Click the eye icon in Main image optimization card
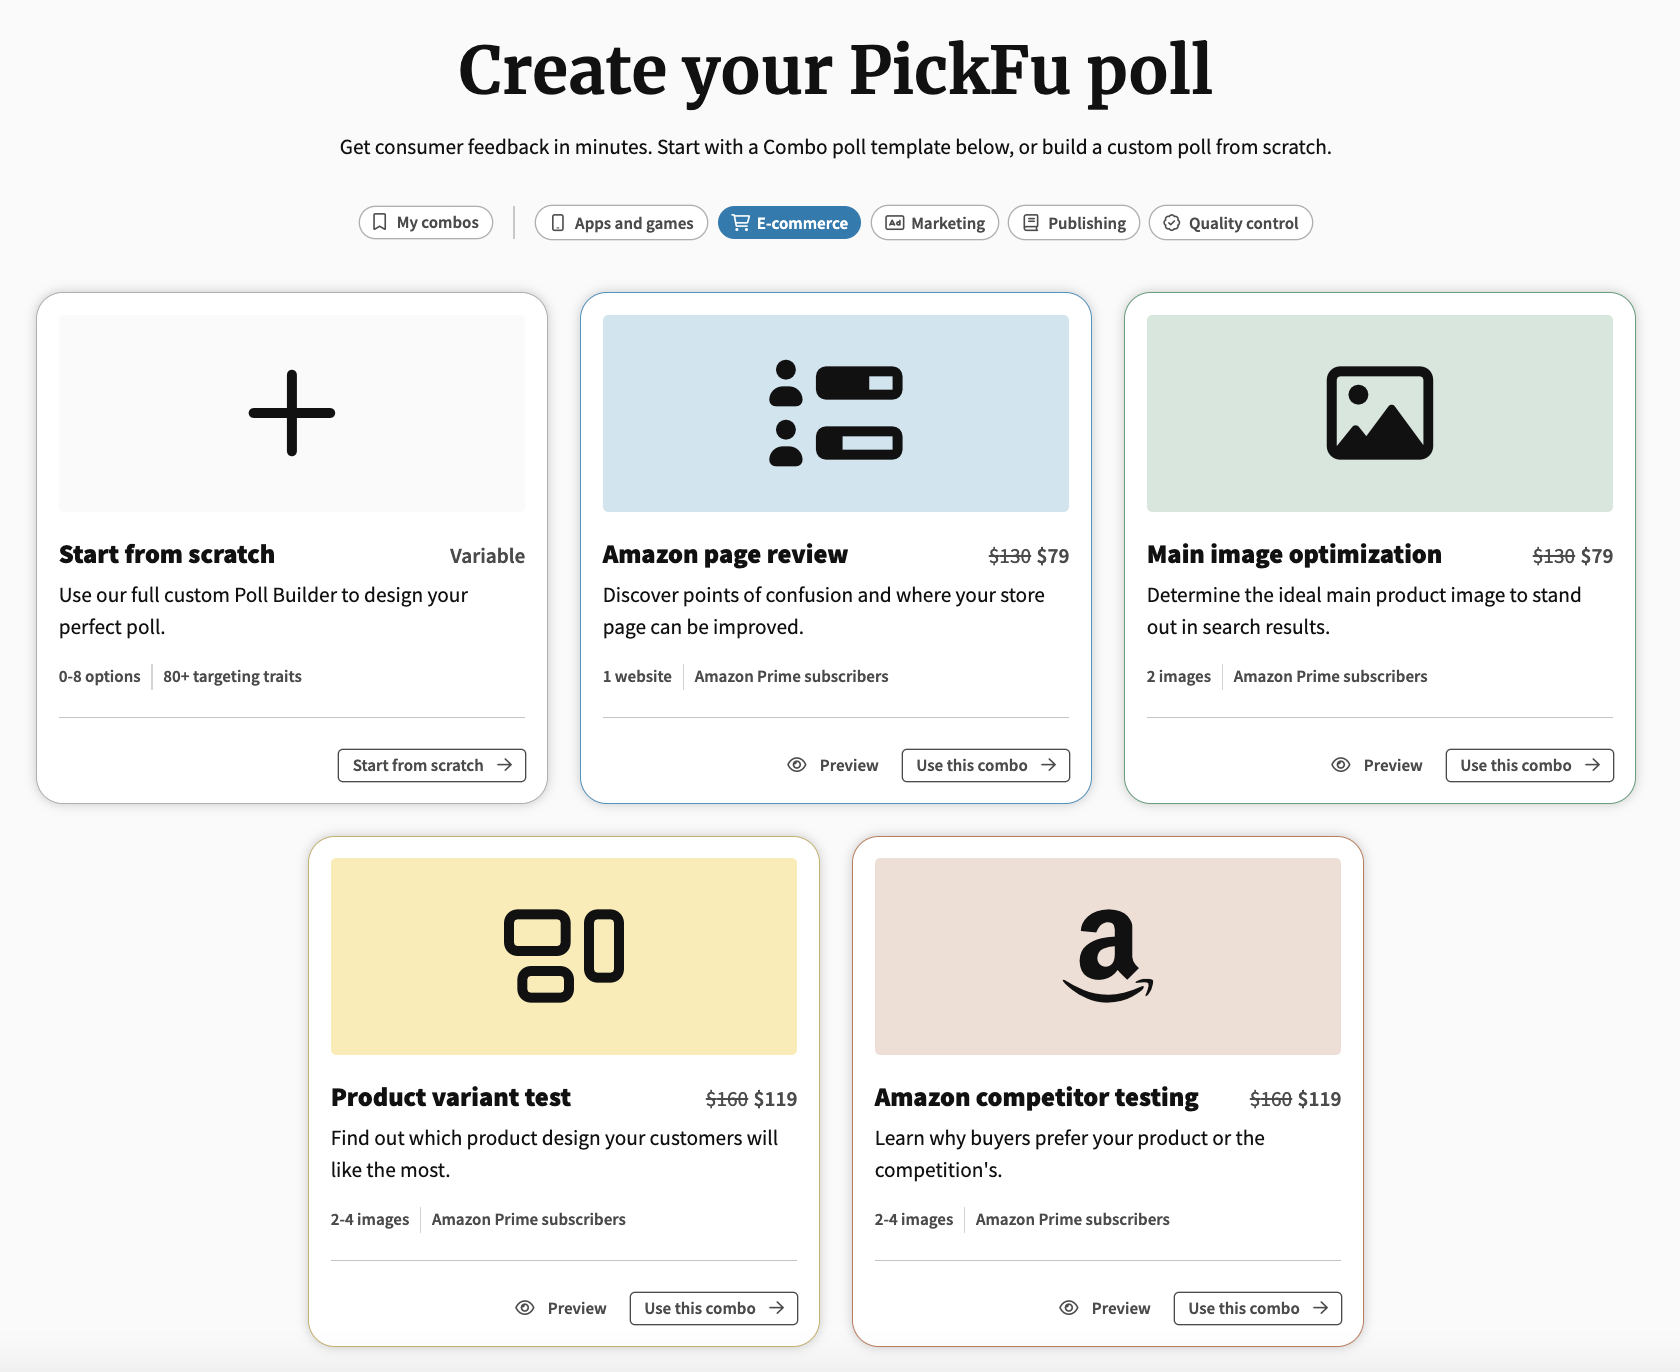The image size is (1680, 1372). 1341,765
